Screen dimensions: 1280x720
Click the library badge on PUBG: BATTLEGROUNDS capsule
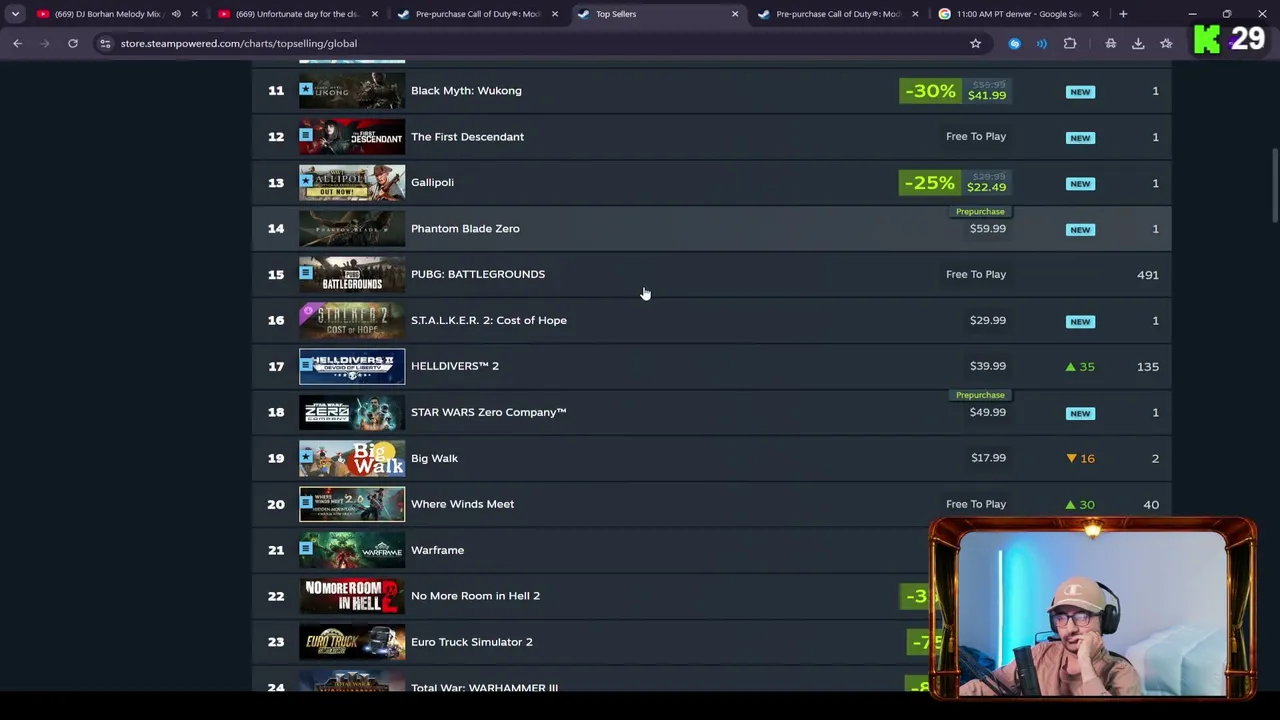pos(306,273)
